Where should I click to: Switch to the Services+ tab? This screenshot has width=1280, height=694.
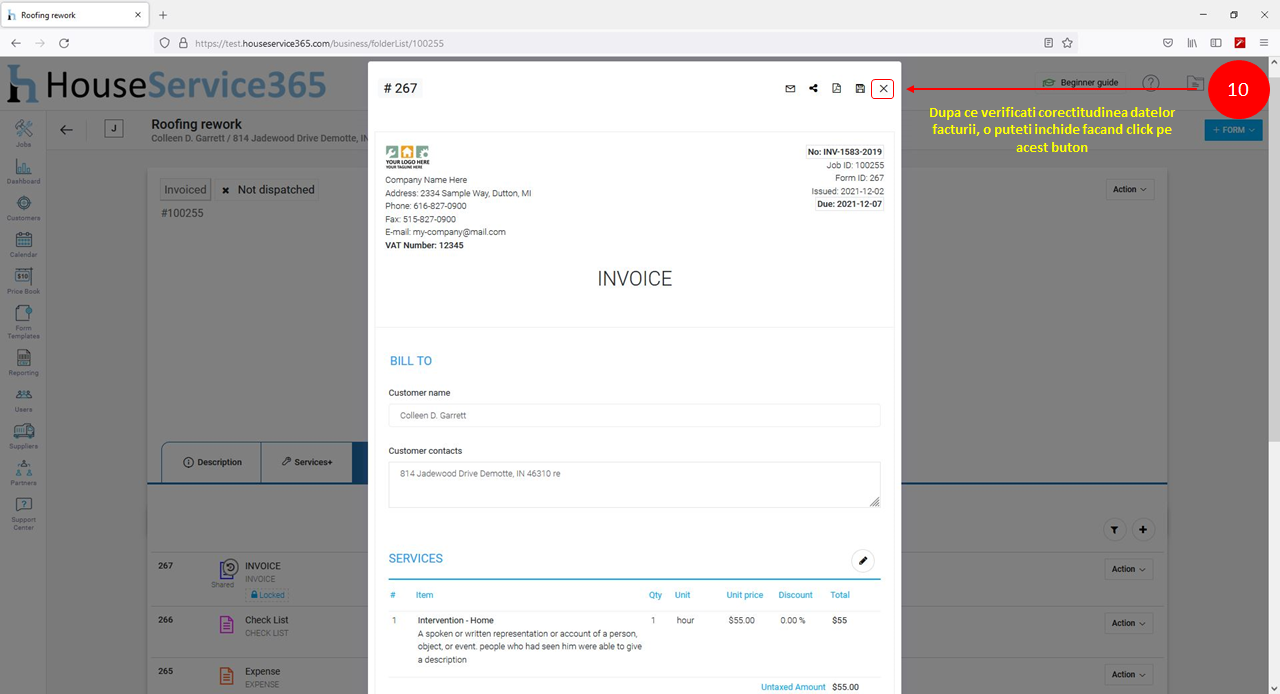point(307,462)
